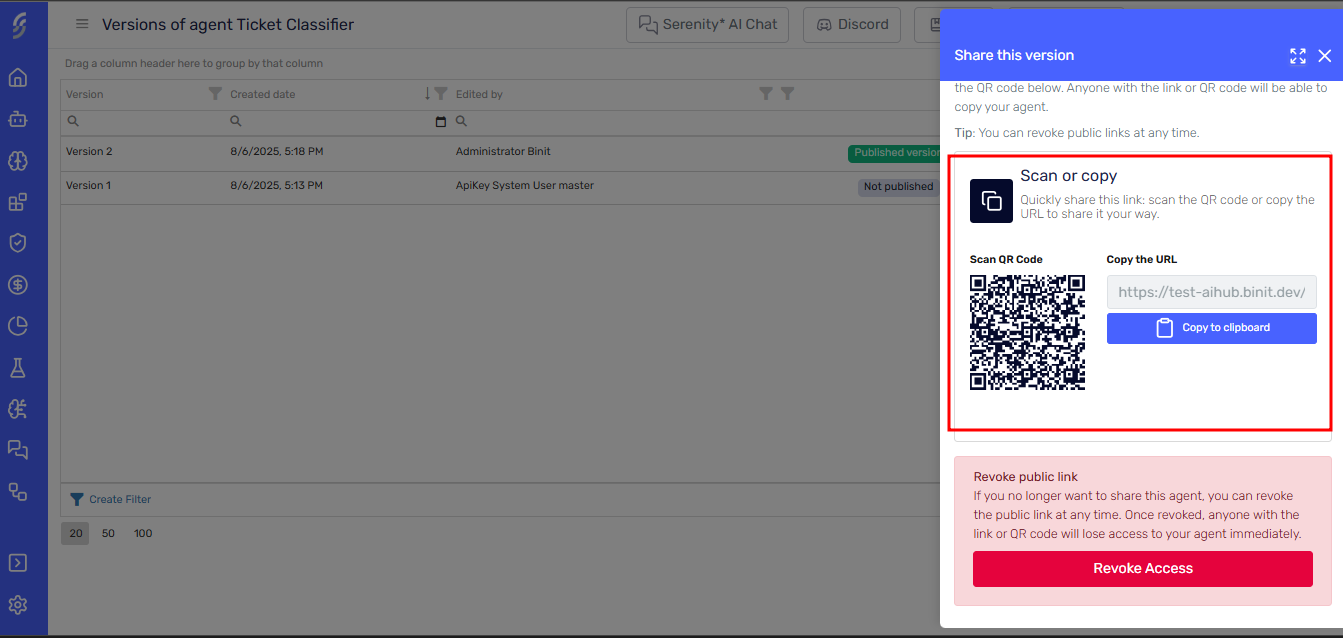Open the head with checklist icon in the sidebar

coord(18,408)
